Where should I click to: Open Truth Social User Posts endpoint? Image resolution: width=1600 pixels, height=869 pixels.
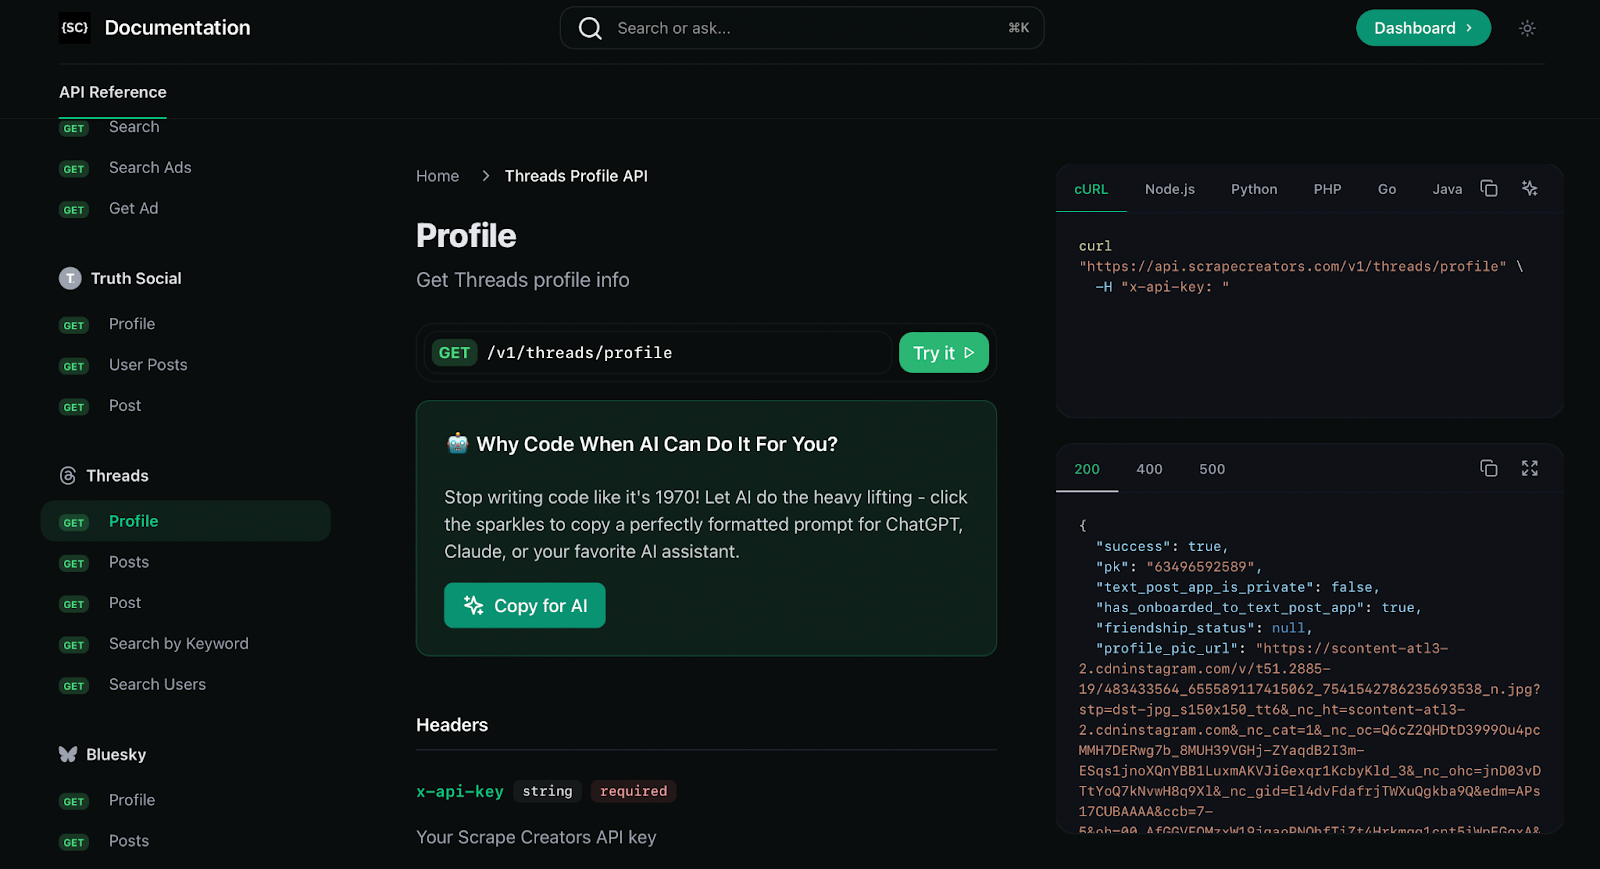148,365
